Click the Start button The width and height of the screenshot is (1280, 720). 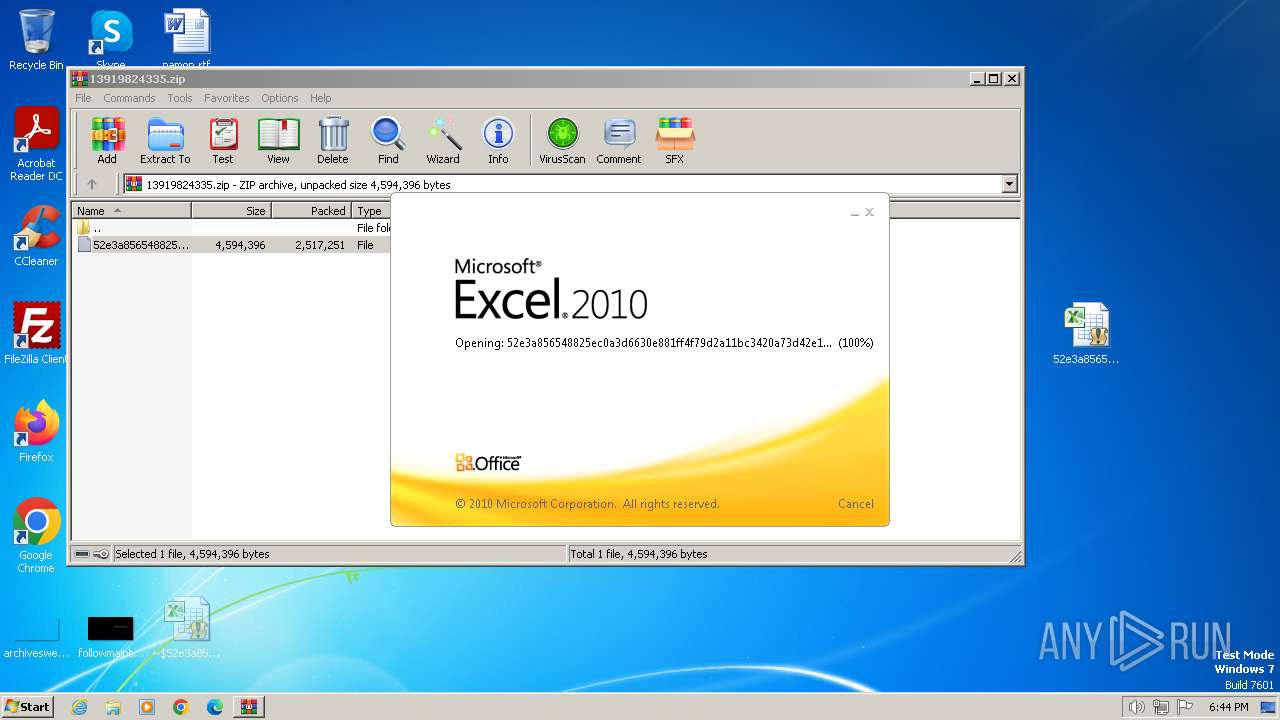[x=28, y=707]
